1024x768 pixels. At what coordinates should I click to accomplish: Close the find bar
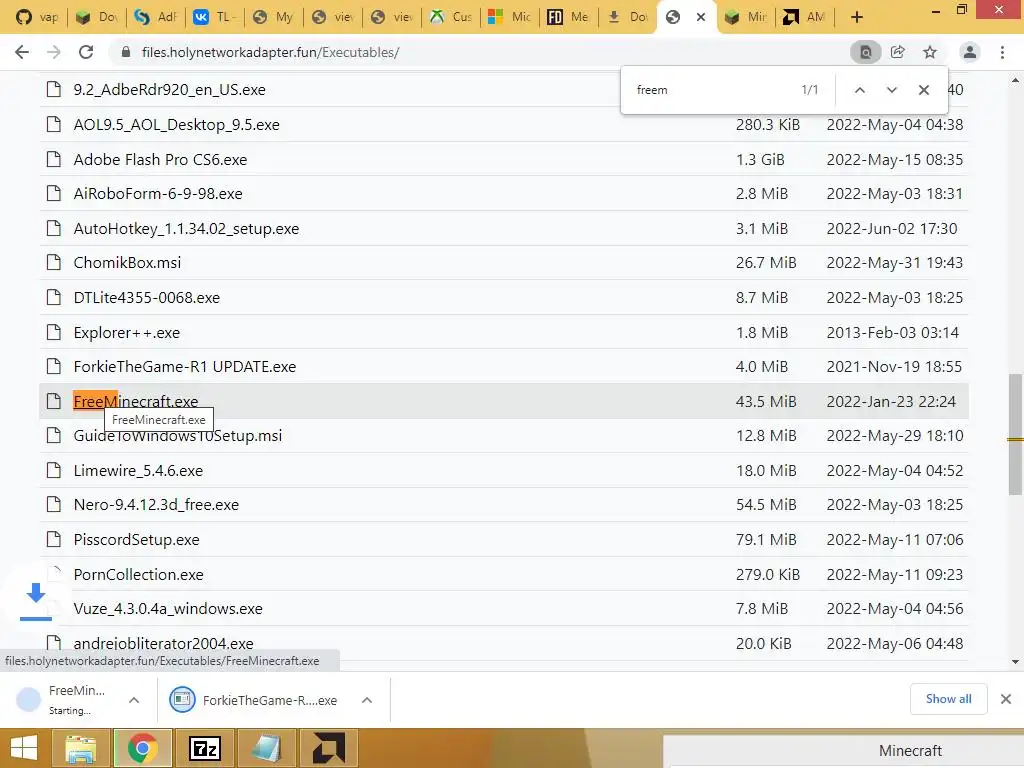(x=923, y=90)
